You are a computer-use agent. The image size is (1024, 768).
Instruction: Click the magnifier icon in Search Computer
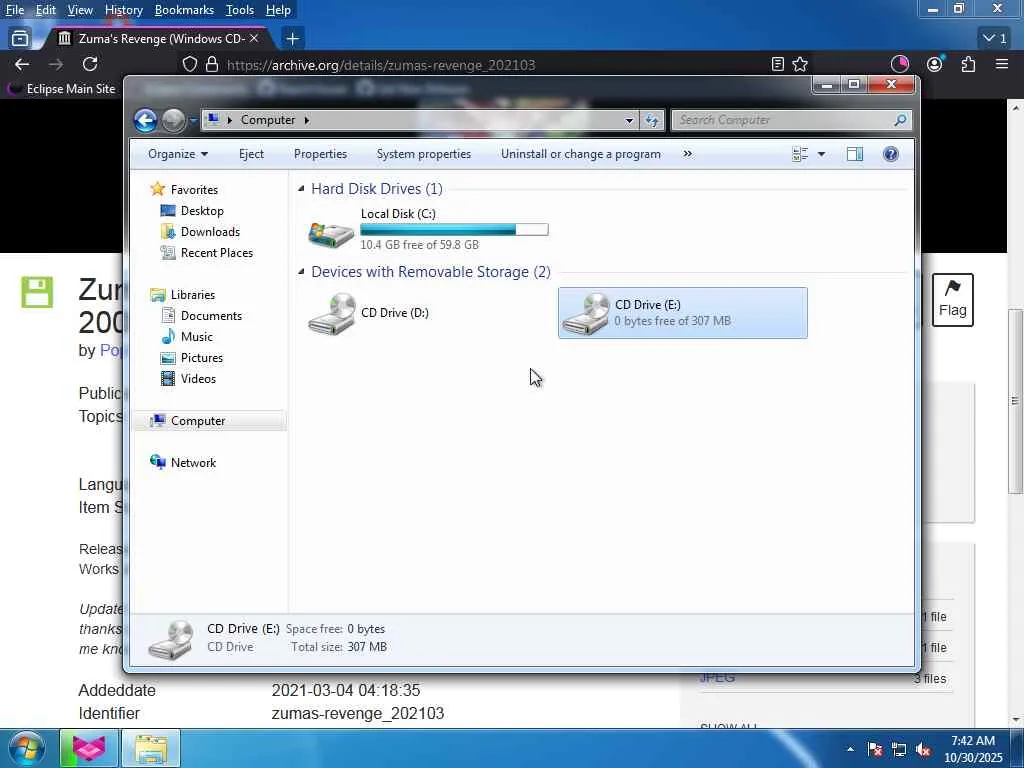tap(900, 120)
